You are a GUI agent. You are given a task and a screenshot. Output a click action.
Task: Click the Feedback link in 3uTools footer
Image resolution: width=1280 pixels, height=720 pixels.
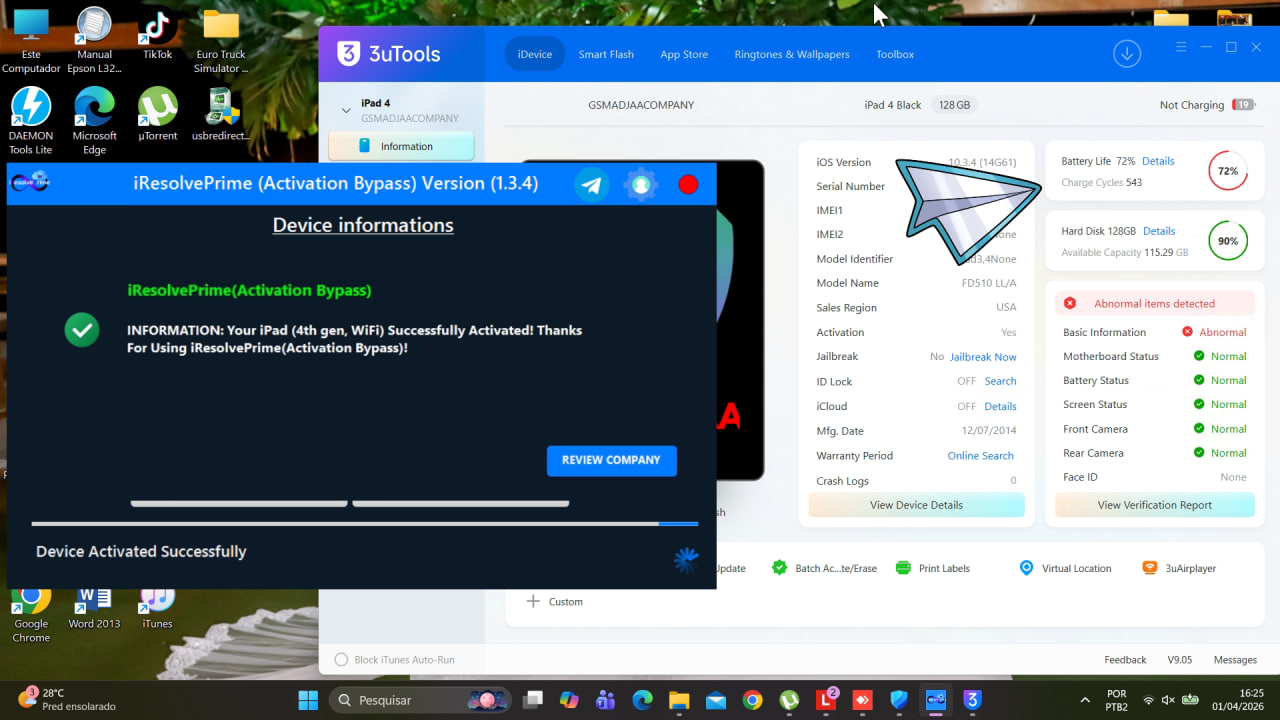coord(1125,660)
